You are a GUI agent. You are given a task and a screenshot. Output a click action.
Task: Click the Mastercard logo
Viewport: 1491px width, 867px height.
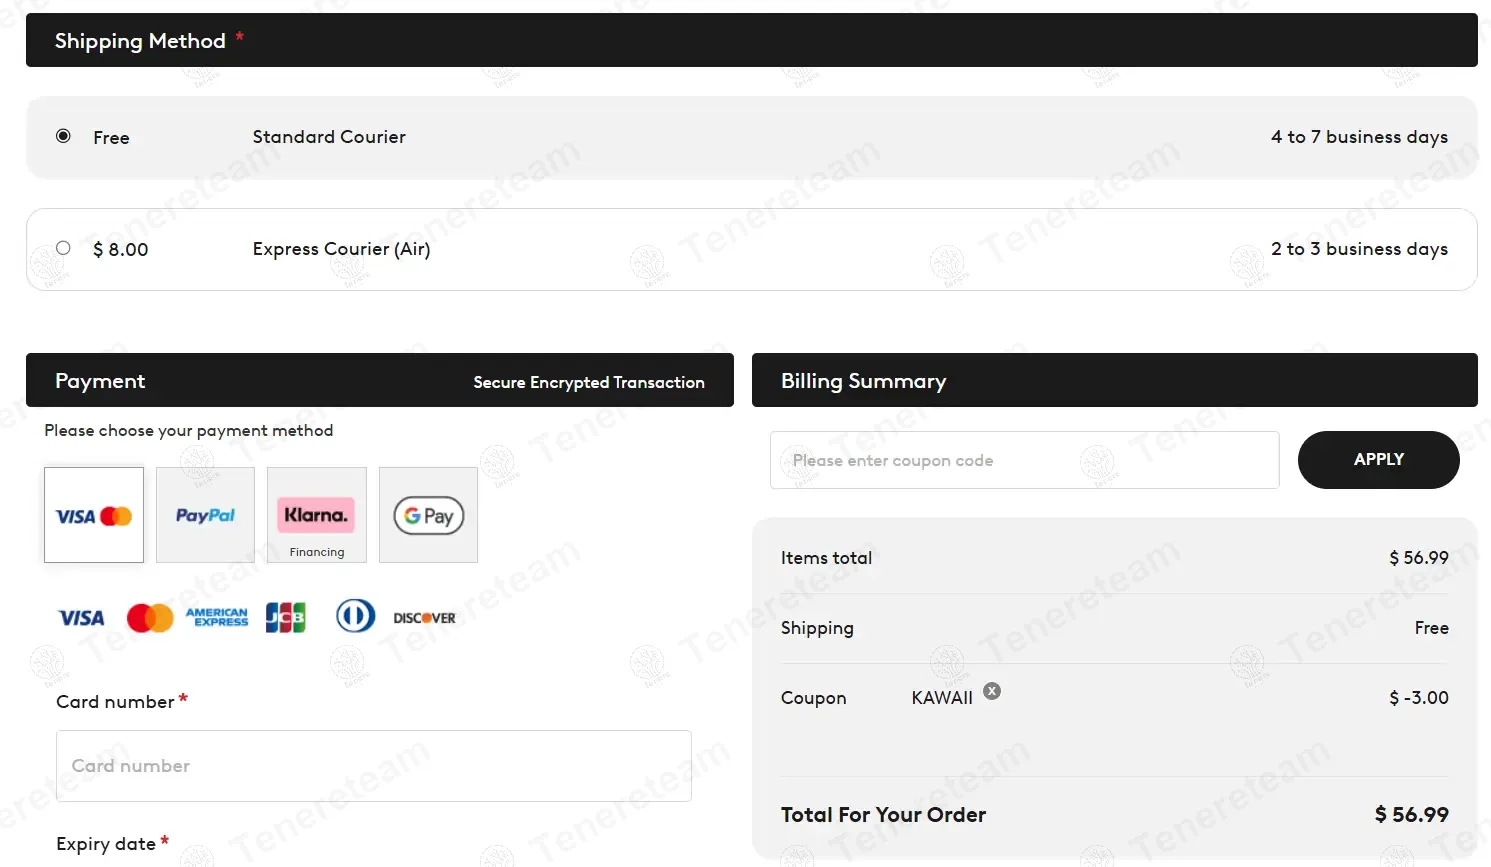tap(150, 618)
